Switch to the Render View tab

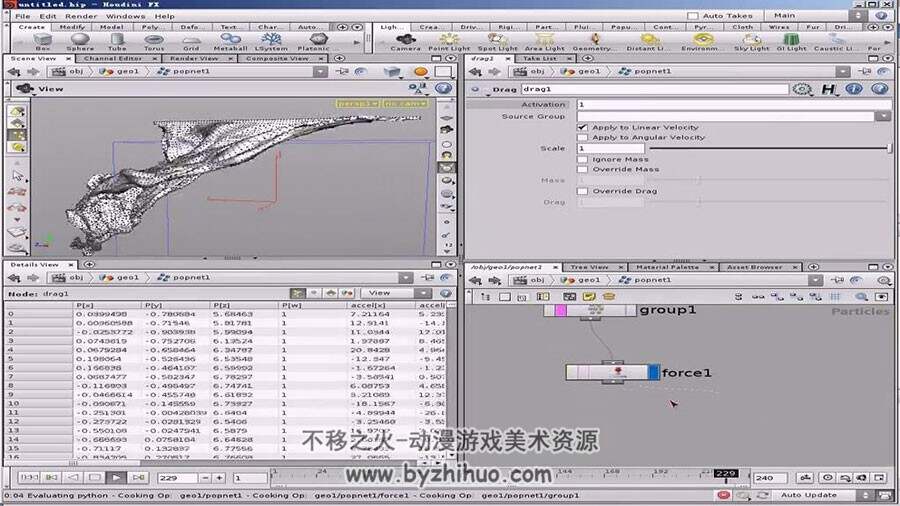[193, 59]
